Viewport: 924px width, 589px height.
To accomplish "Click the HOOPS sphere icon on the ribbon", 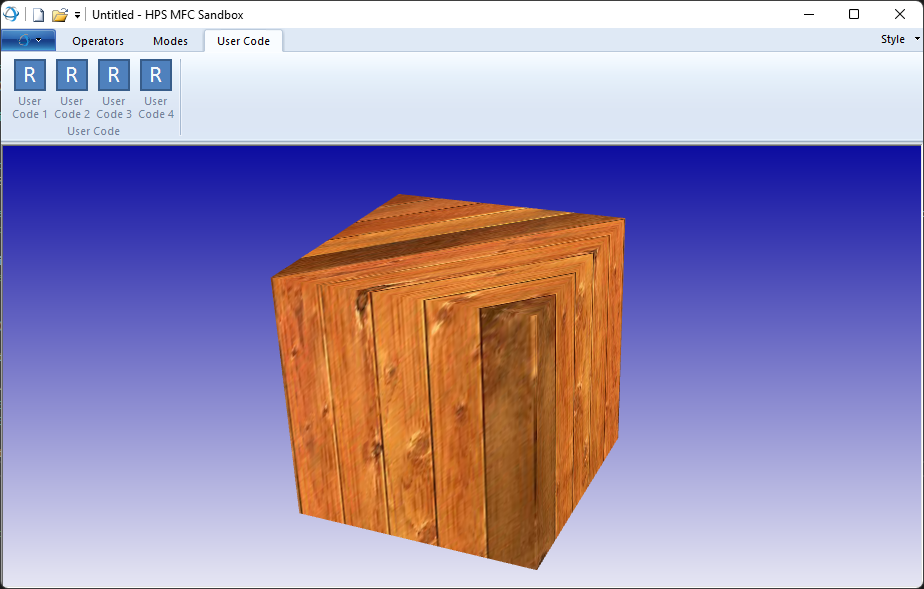I will point(22,40).
